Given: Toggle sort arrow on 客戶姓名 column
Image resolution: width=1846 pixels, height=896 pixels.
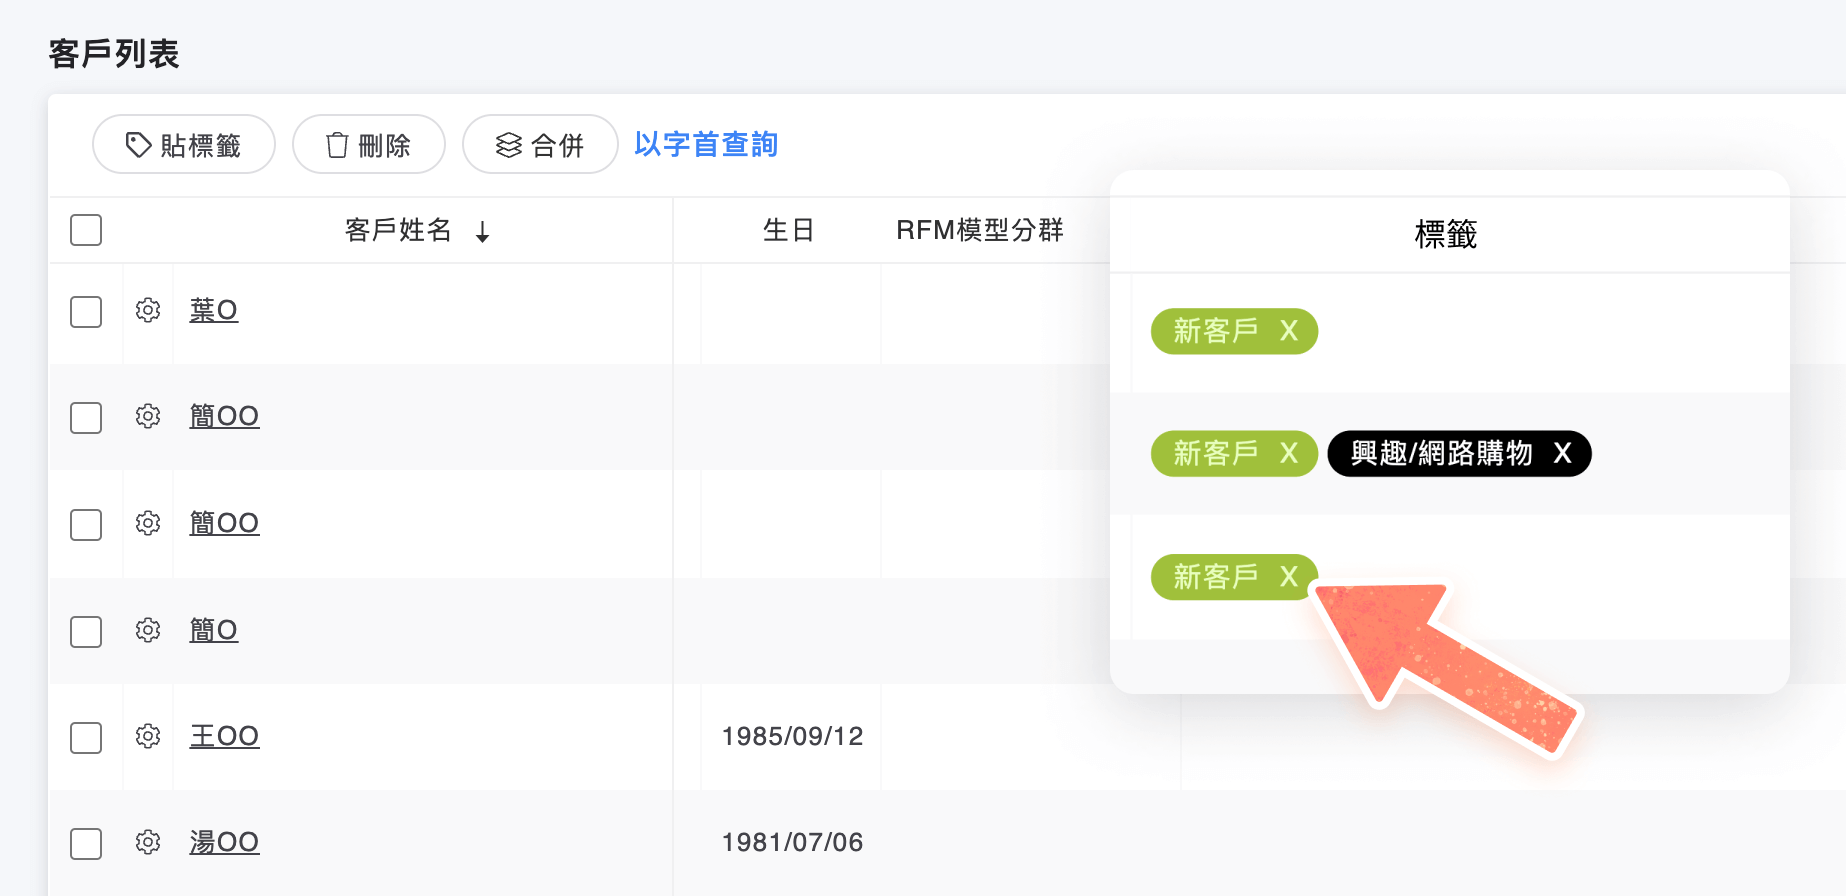Looking at the screenshot, I should (x=483, y=232).
